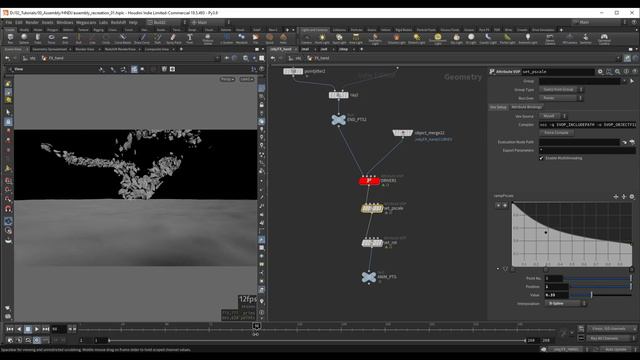640x360 pixels.
Task: Click the parameter pane search icon
Action: 618,71
